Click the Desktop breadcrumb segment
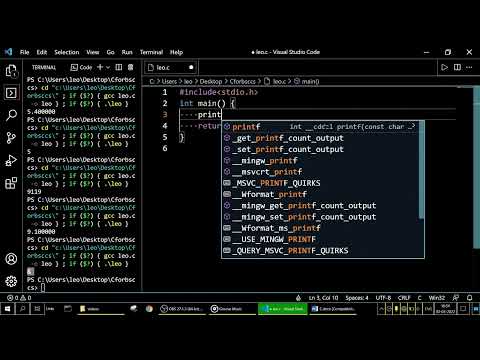480x360 pixels. 211,81
